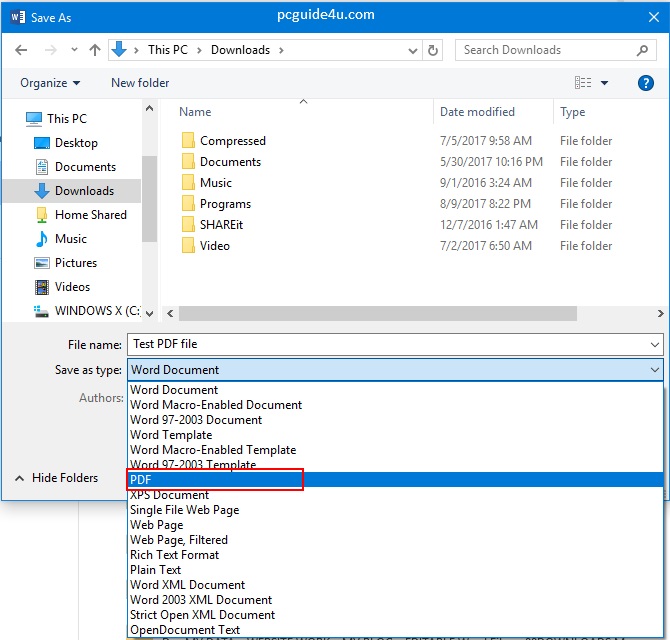Select Pictures in the navigation pane
This screenshot has height=640, width=670.
point(76,263)
